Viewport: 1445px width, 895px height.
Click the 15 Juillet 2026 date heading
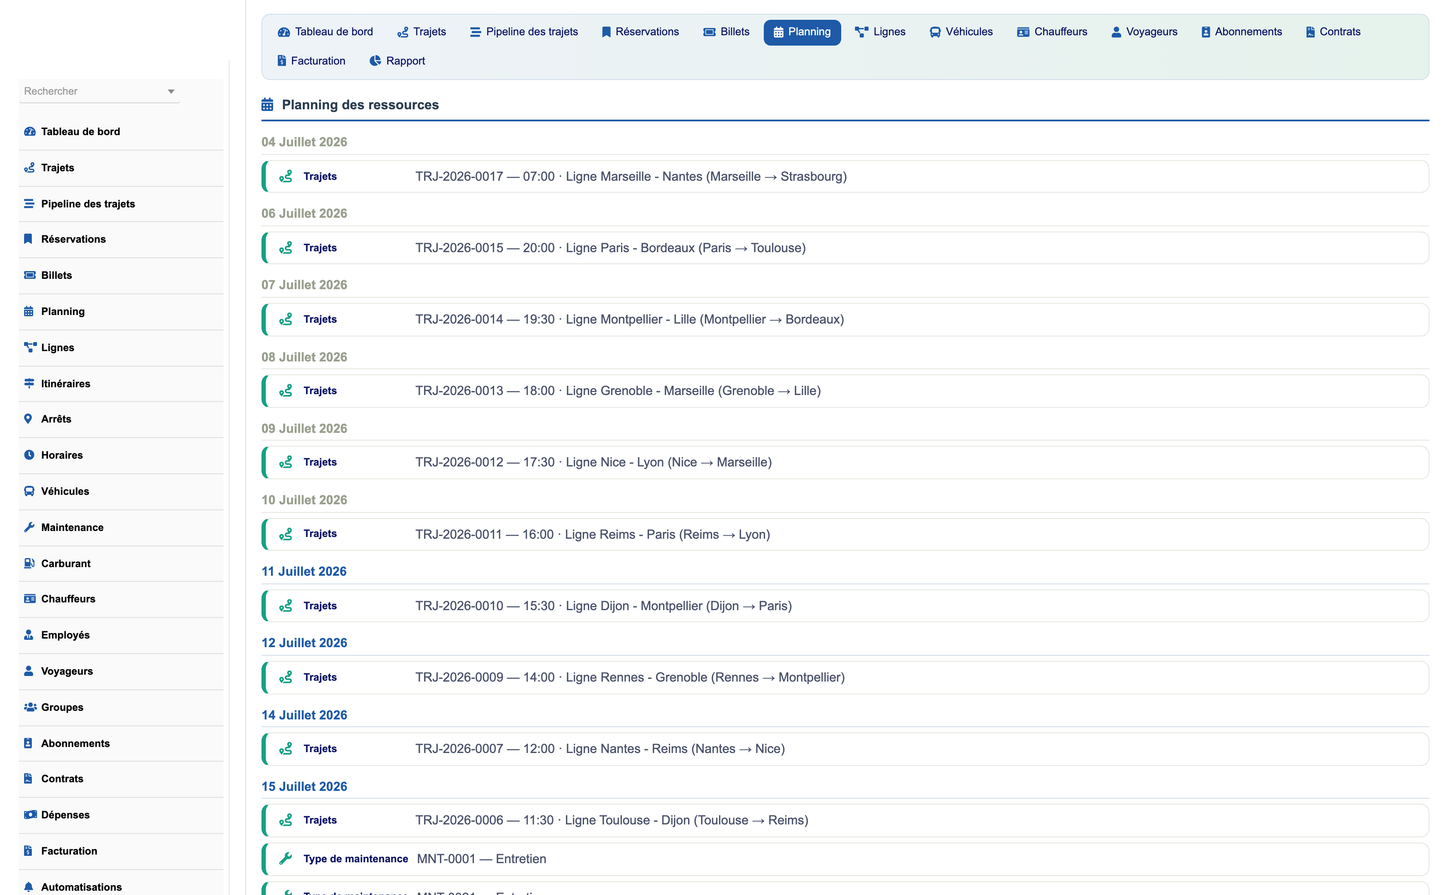[x=304, y=787]
